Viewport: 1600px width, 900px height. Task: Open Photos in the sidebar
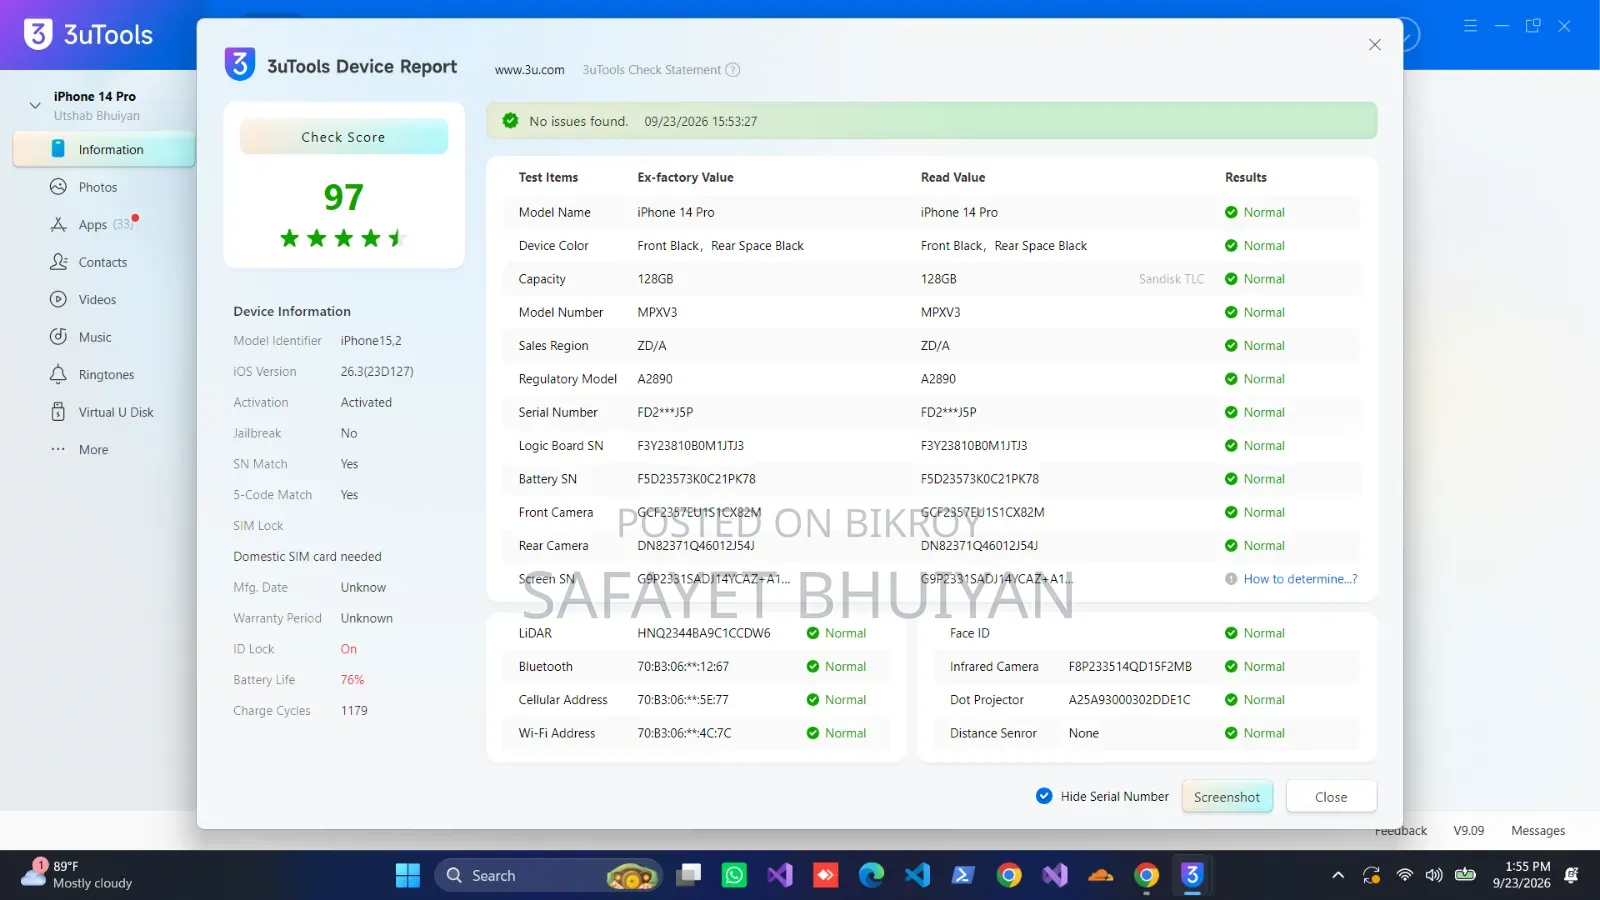(97, 187)
